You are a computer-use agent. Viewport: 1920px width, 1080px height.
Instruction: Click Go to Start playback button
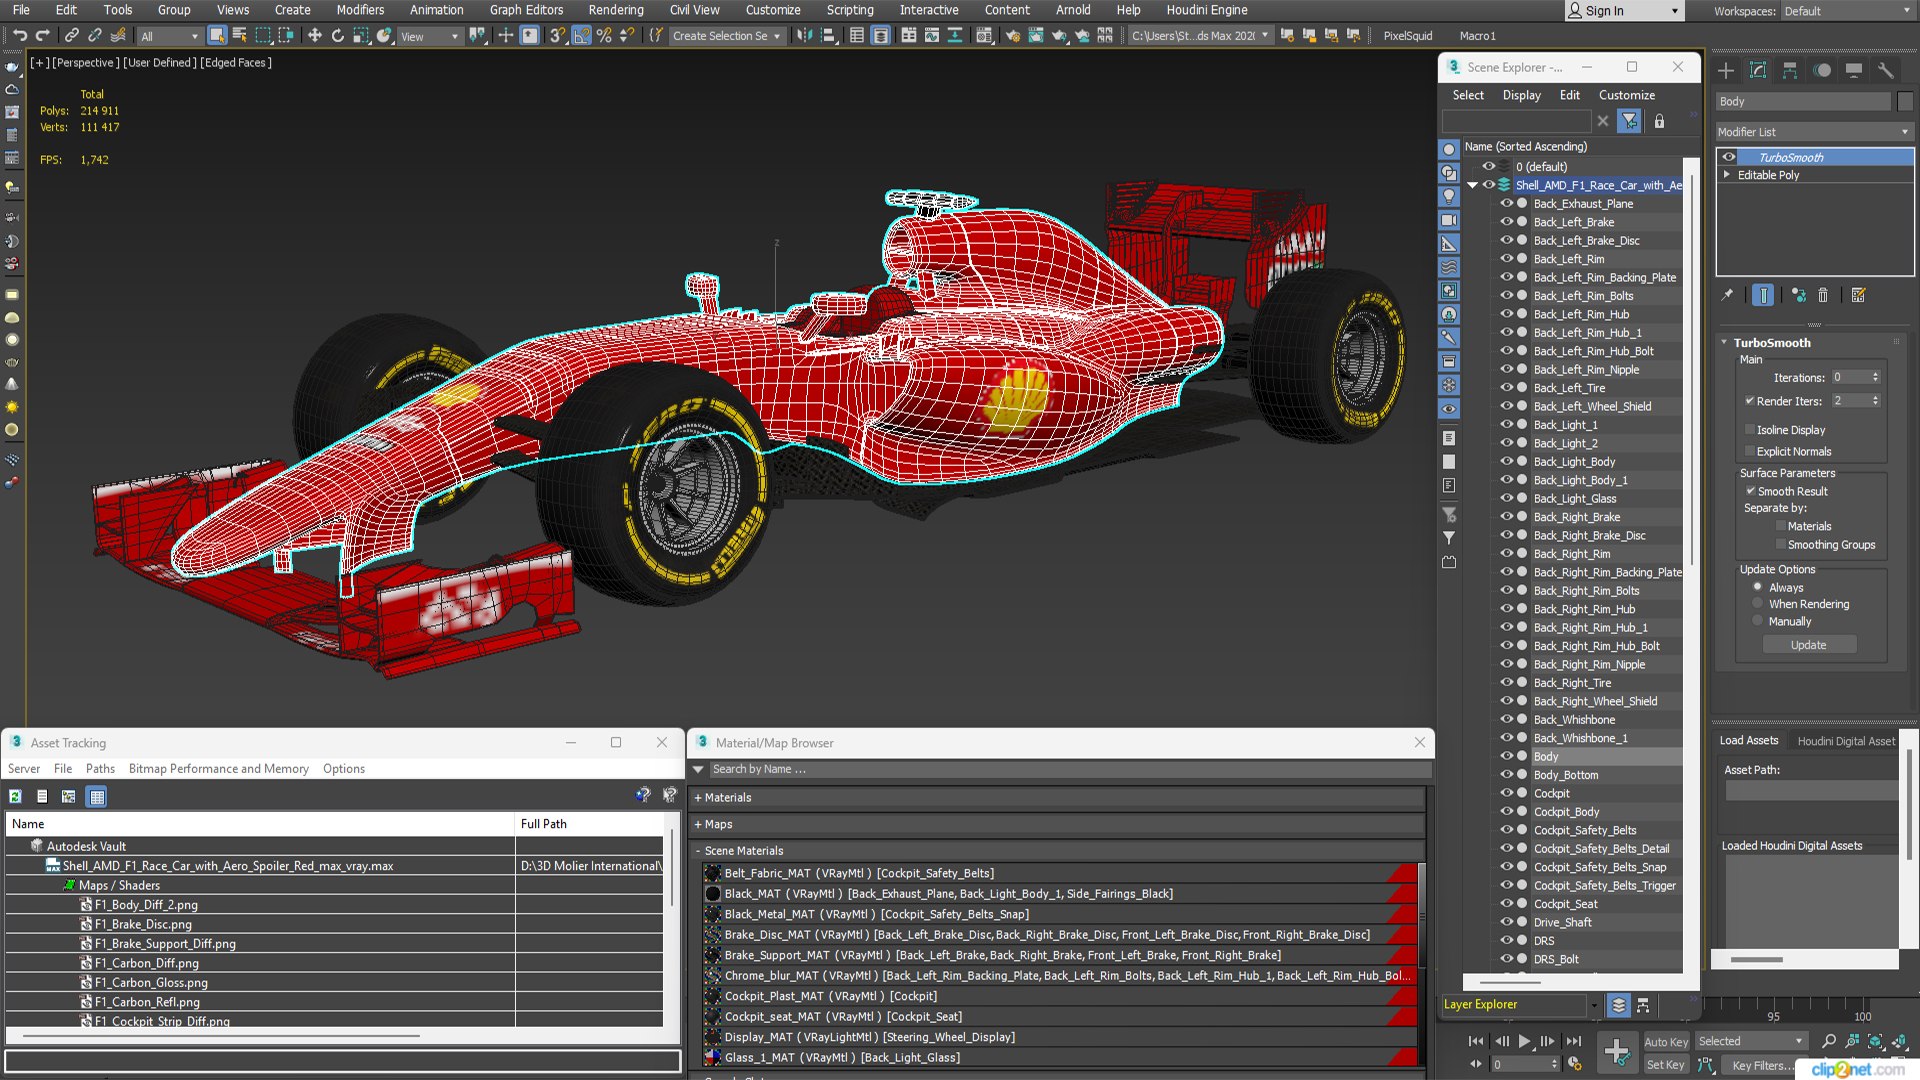[1476, 1041]
